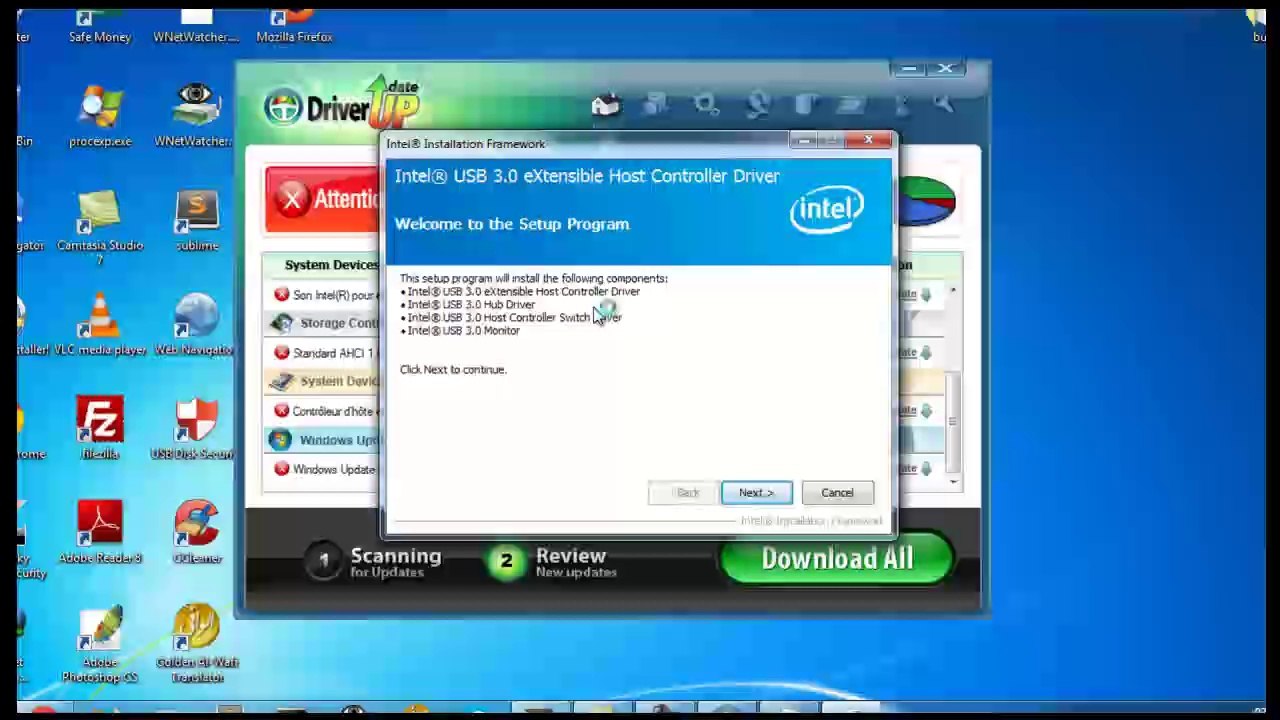
Task: Launch Camtasia Studio 7 from the desktop
Action: click(x=100, y=228)
